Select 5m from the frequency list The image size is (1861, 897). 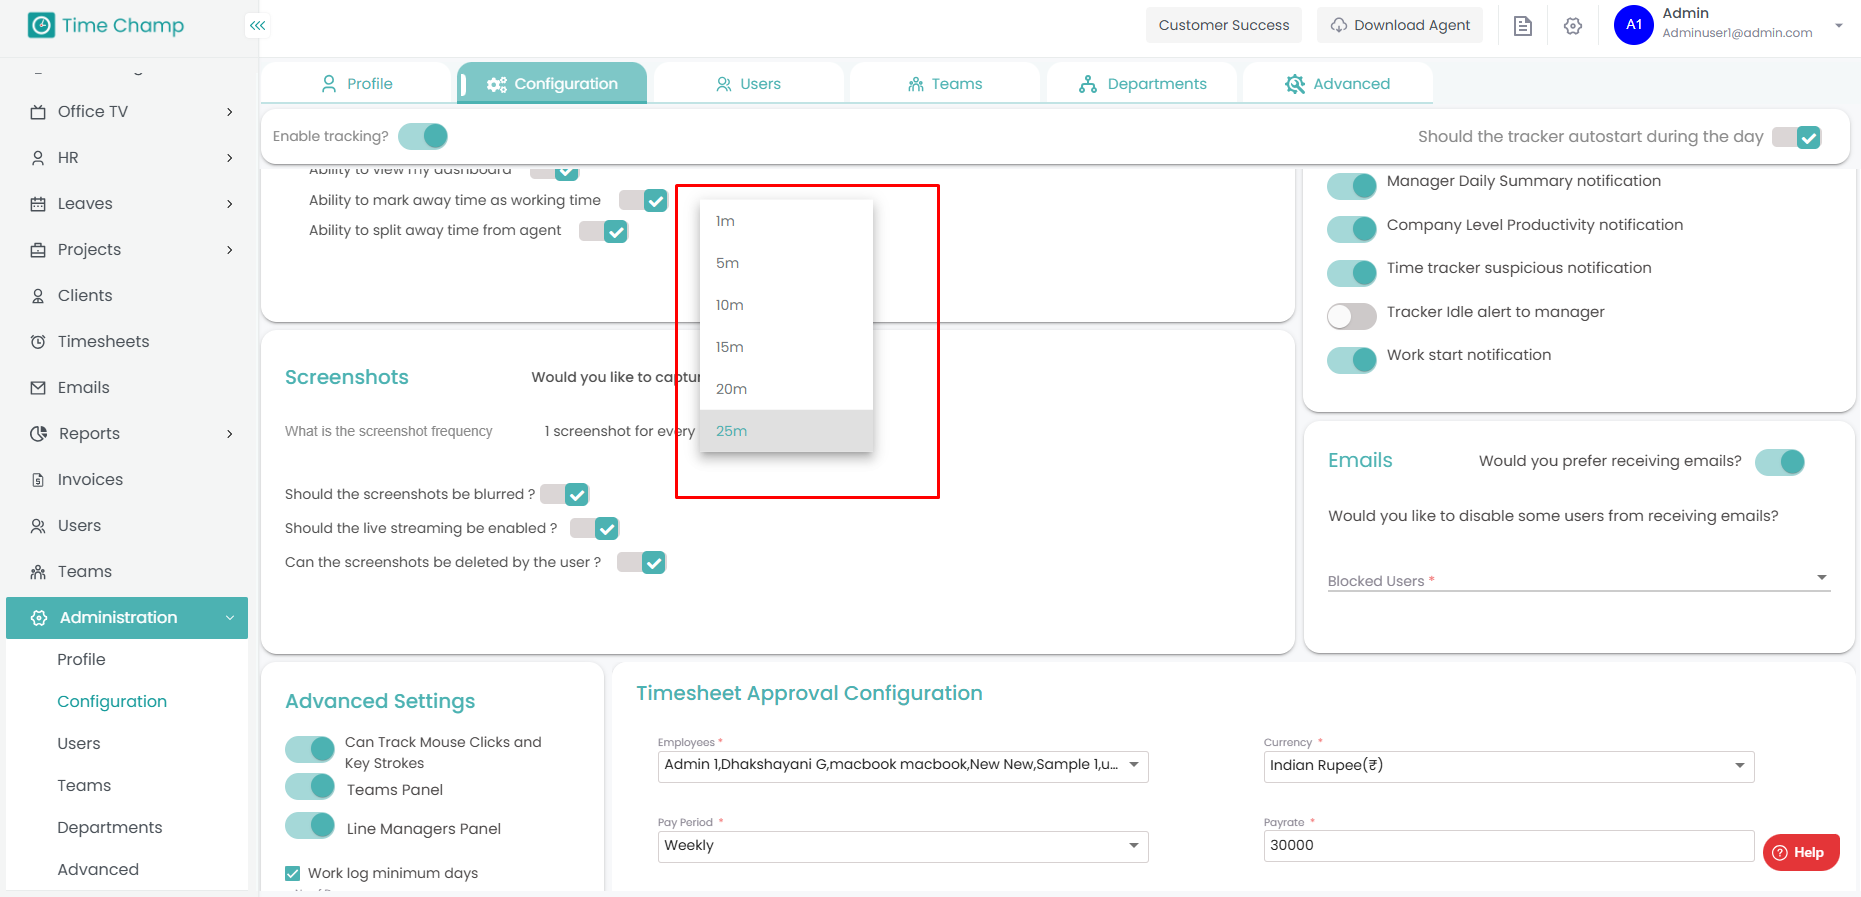click(x=787, y=263)
